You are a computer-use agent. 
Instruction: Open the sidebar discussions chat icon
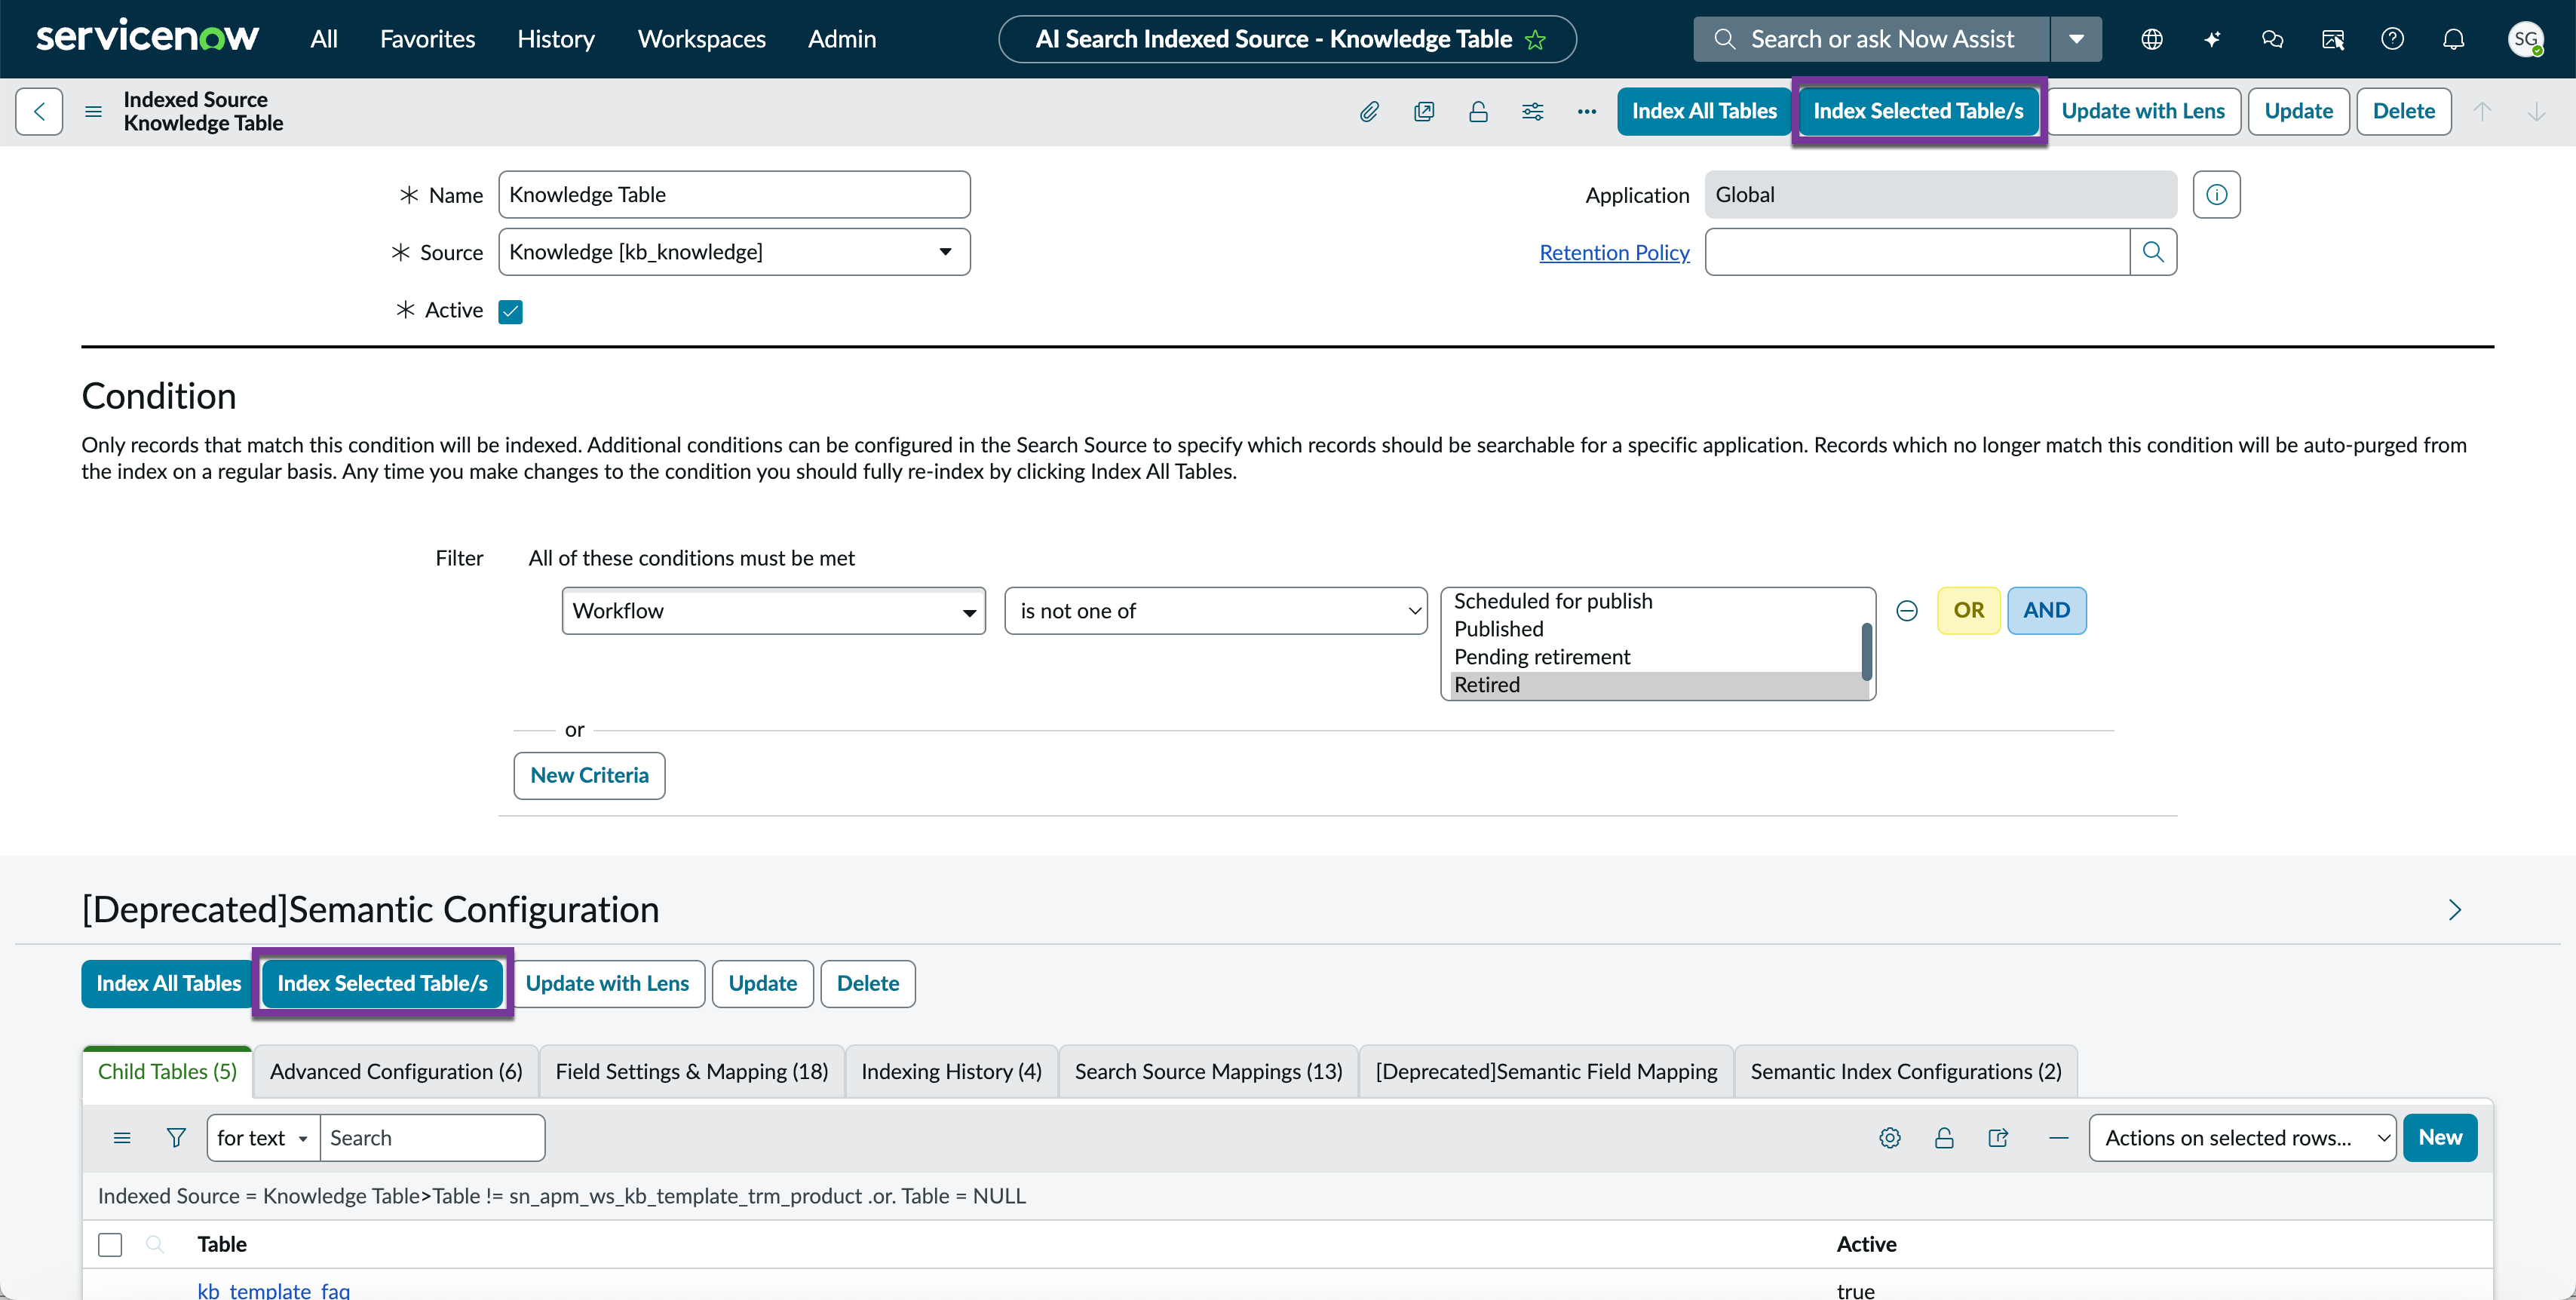[2272, 39]
